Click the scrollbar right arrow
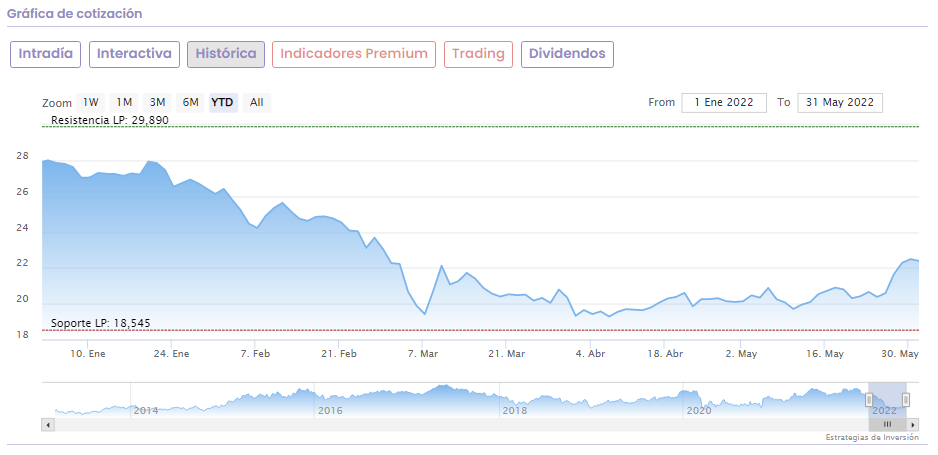 tap(914, 425)
